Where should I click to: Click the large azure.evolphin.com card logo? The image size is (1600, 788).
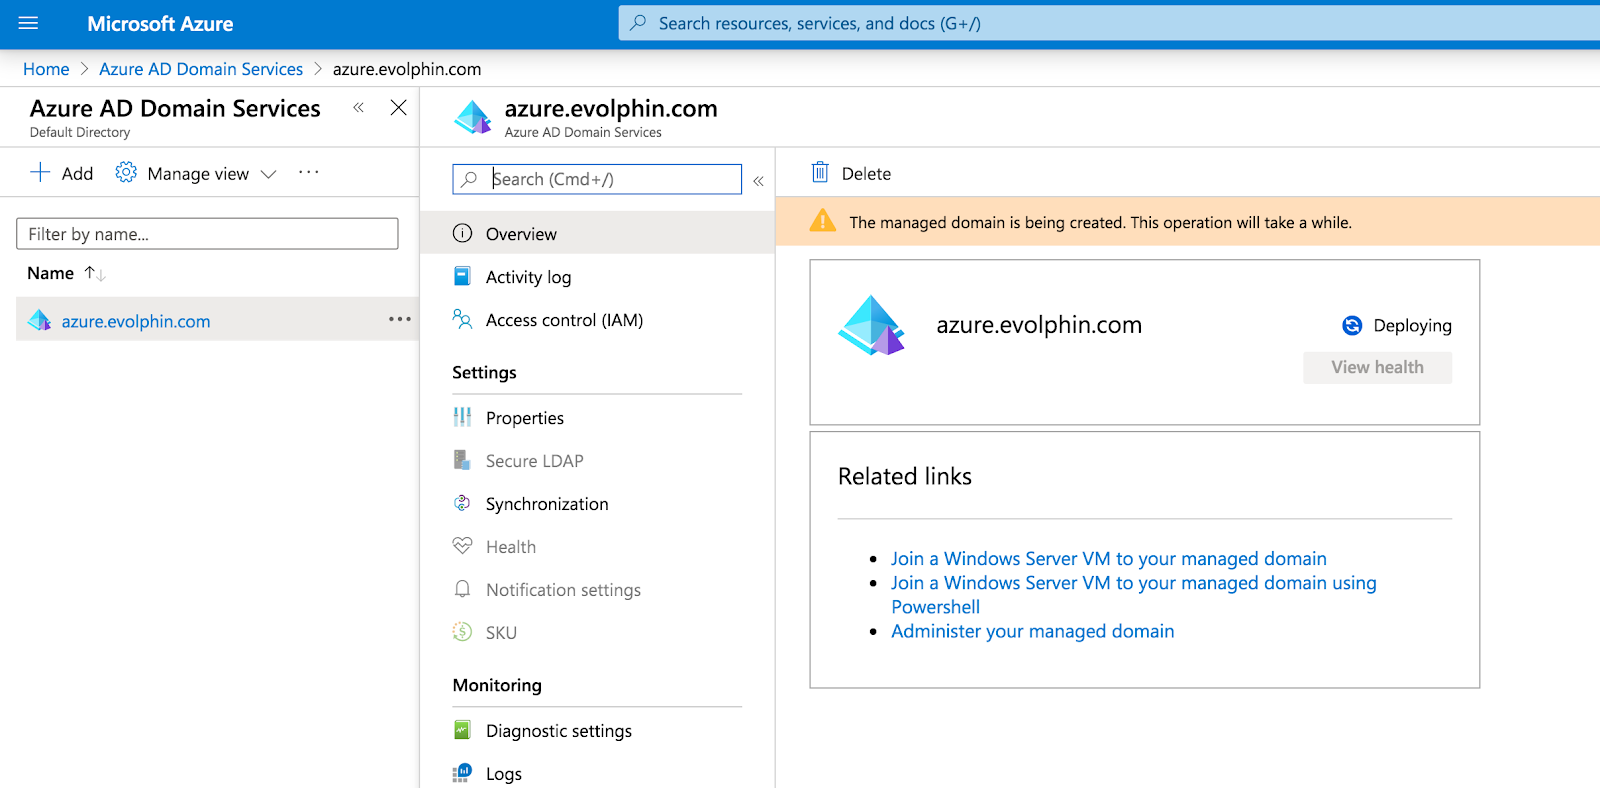tap(872, 325)
